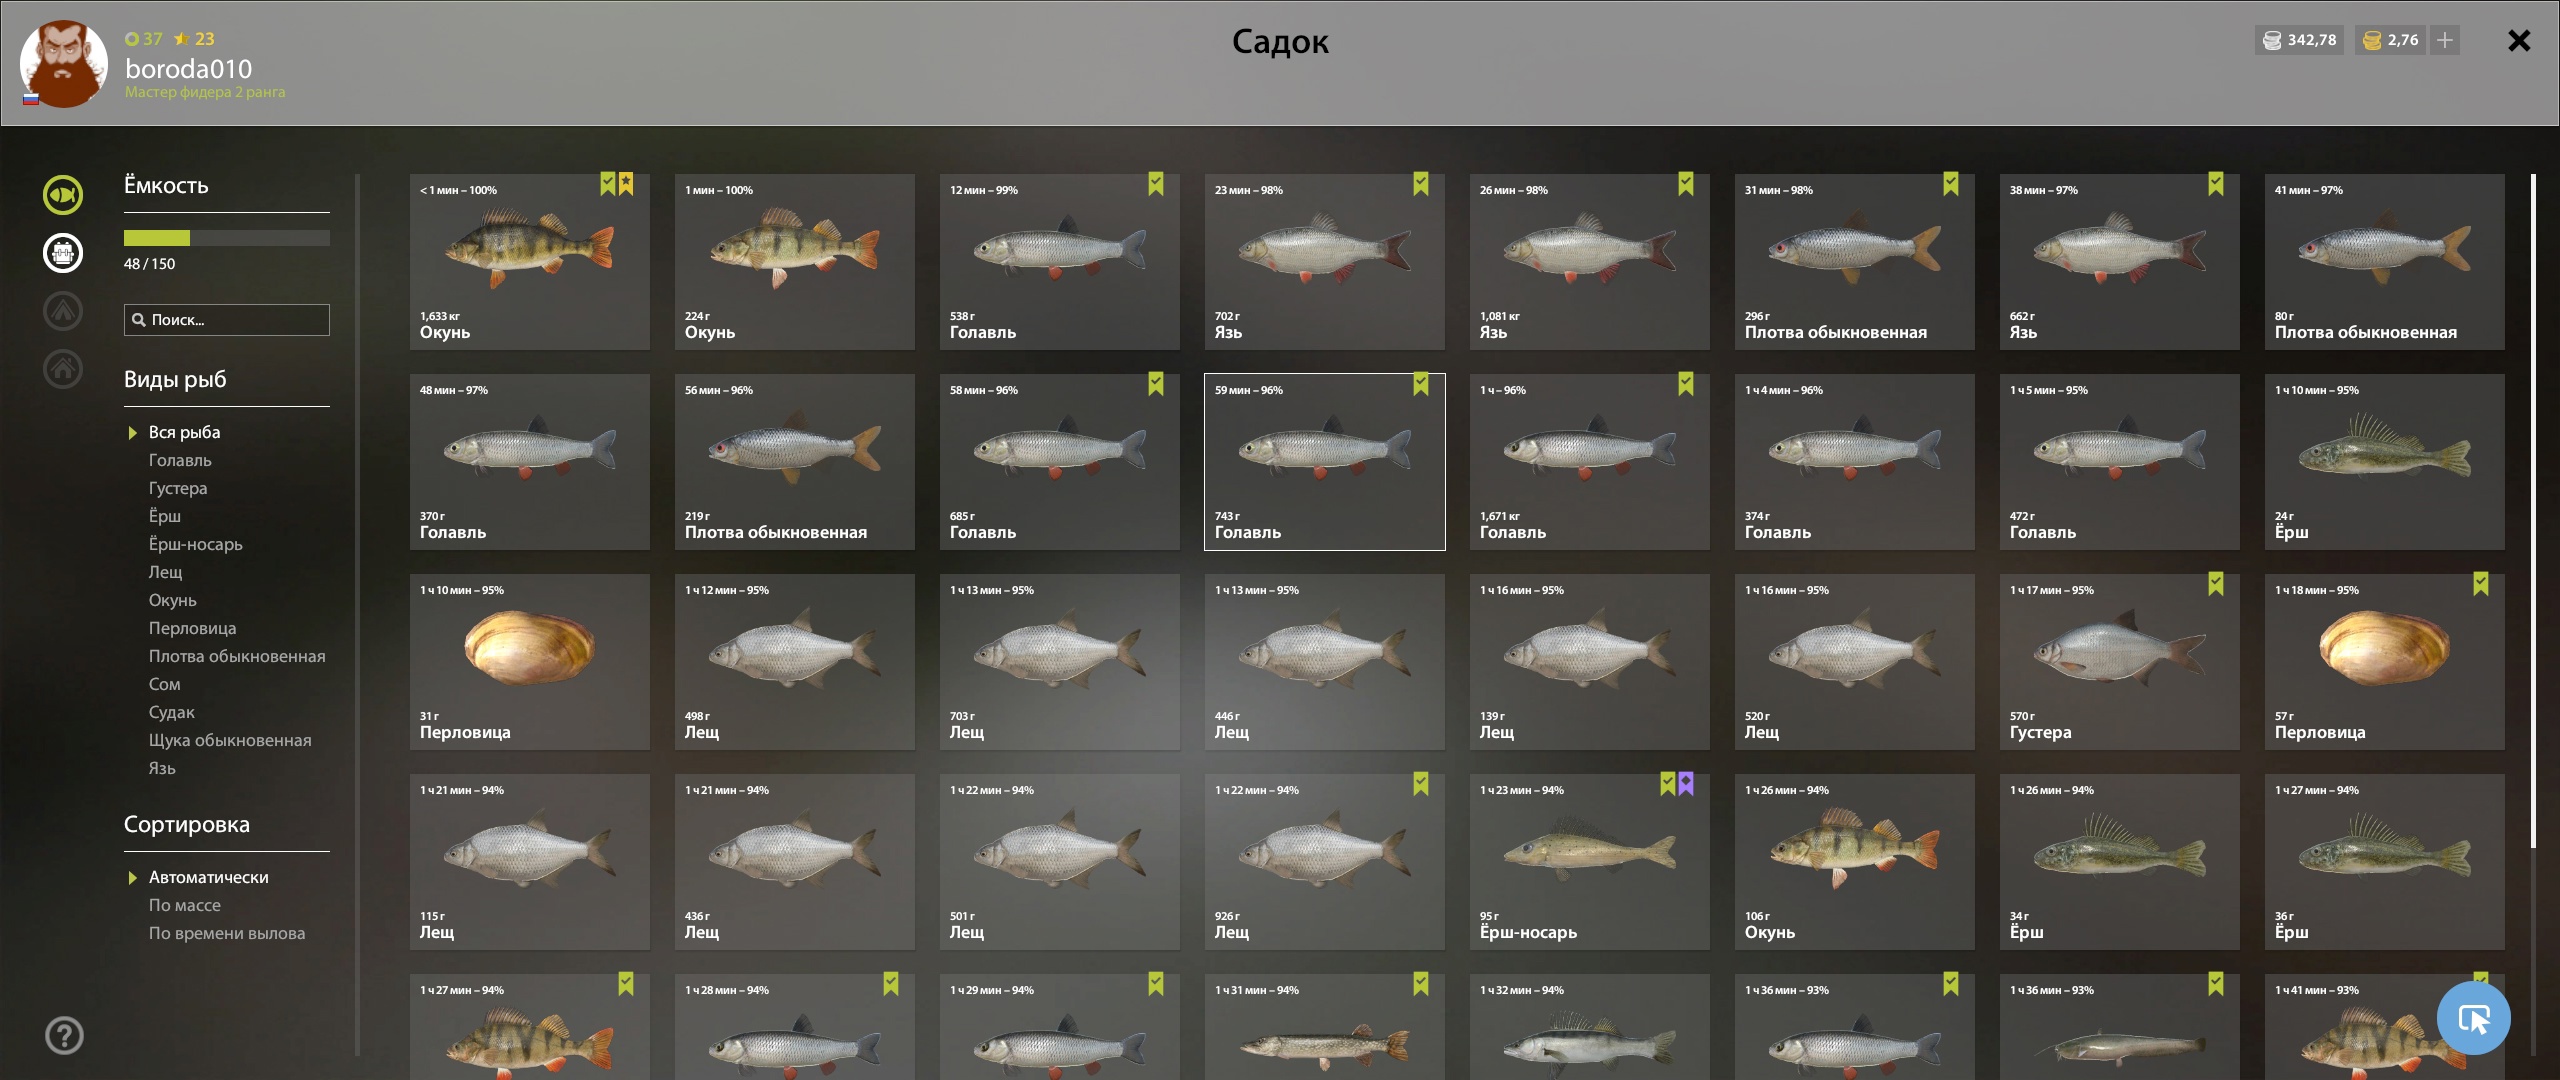Filter fish list by Голавль
Screen dimensions: 2560x1080
pyautogui.click(x=180, y=460)
